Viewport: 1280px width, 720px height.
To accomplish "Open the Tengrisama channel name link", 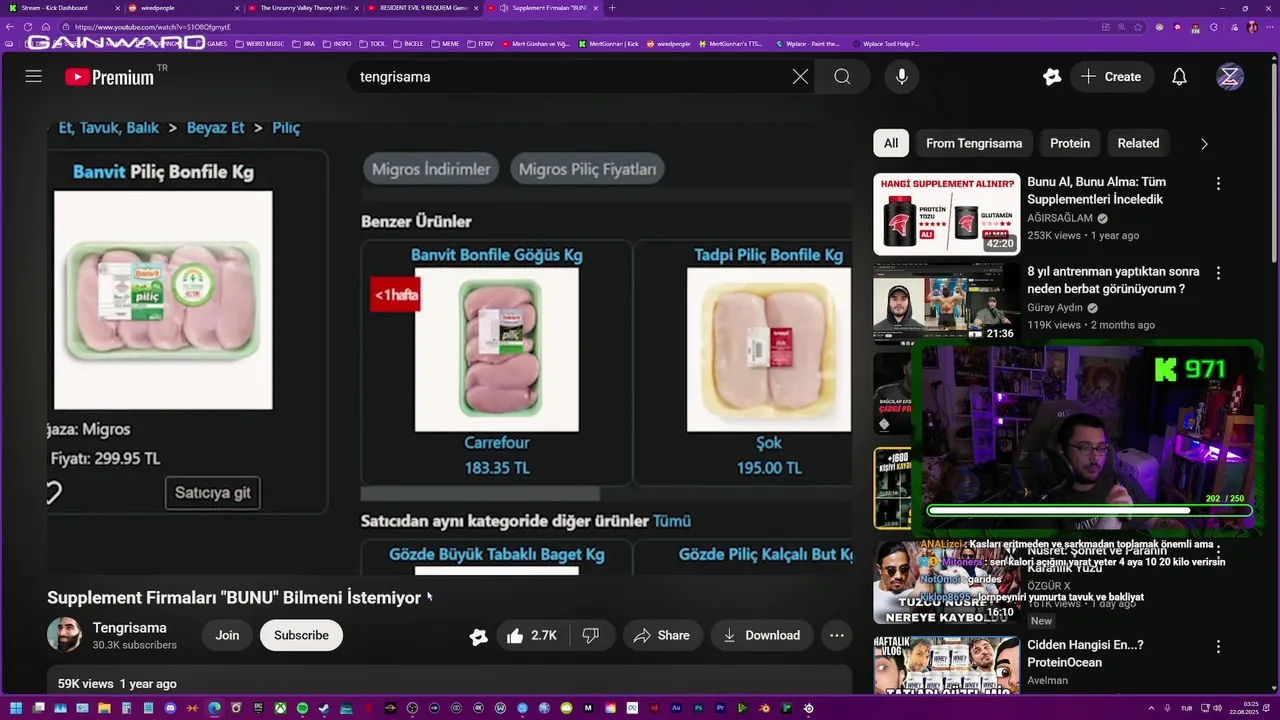I will pos(130,628).
